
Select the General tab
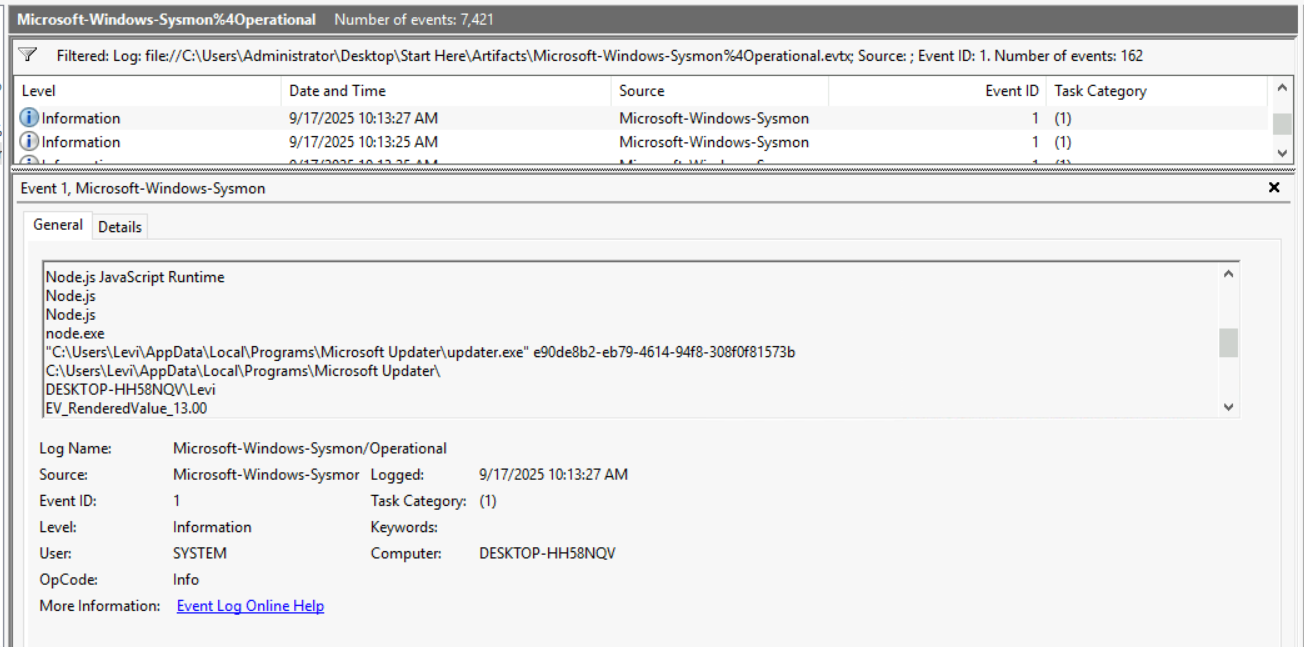tap(58, 225)
